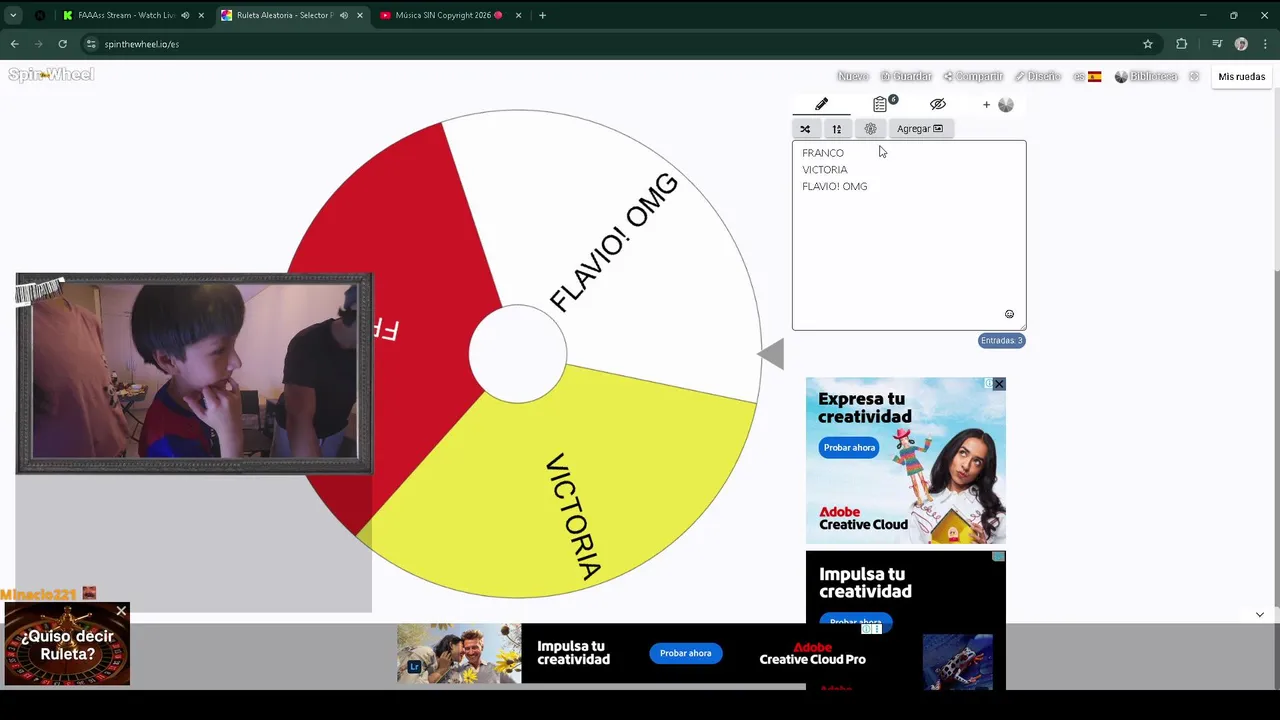Image resolution: width=1280 pixels, height=720 pixels.
Task: Bookmark this page with star icon
Action: coord(1148,44)
